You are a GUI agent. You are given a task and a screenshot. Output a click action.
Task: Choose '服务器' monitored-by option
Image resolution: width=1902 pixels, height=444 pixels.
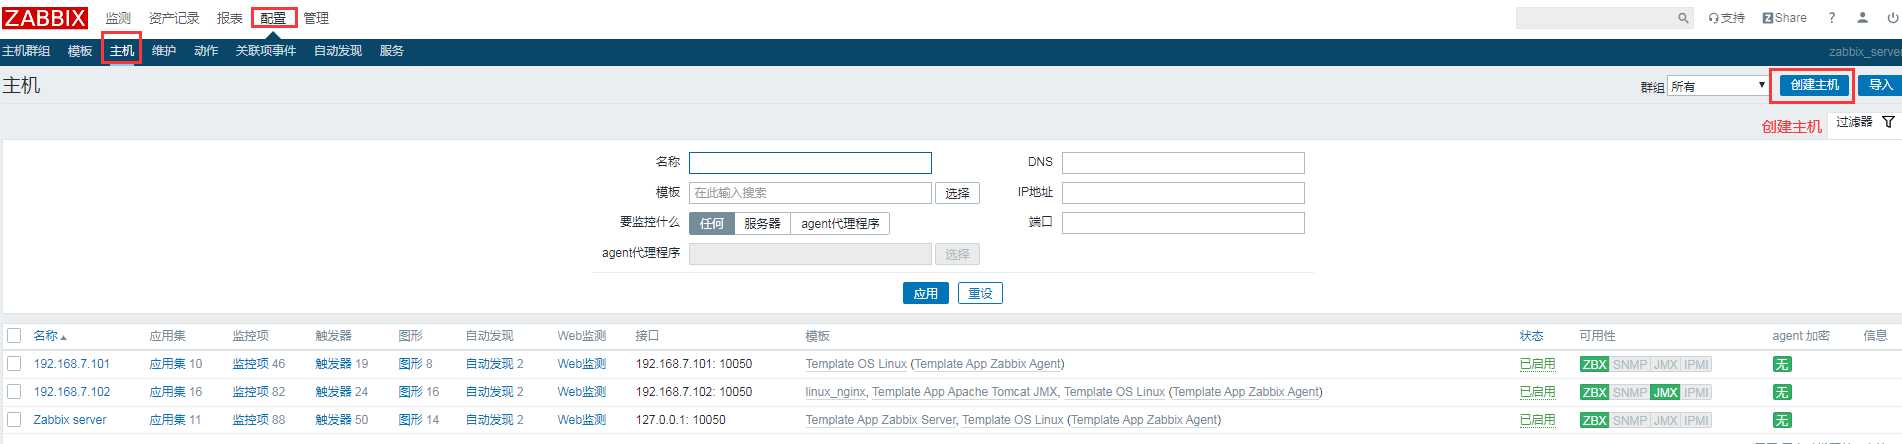point(762,224)
